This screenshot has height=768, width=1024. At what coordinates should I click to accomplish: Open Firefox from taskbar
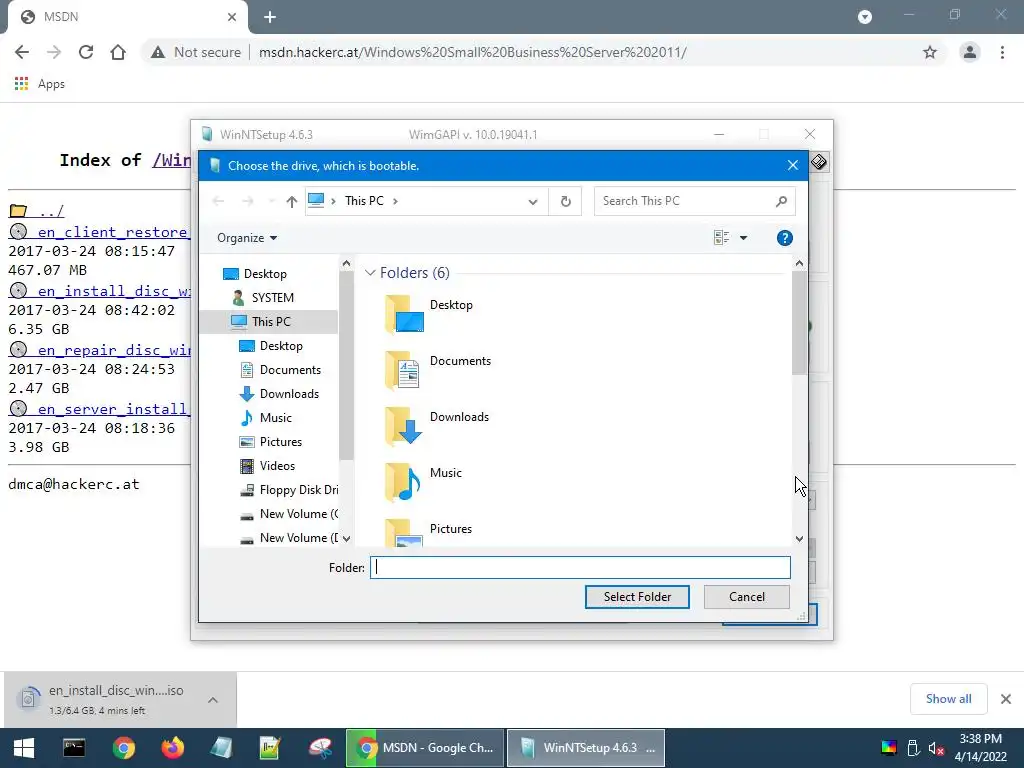click(172, 748)
